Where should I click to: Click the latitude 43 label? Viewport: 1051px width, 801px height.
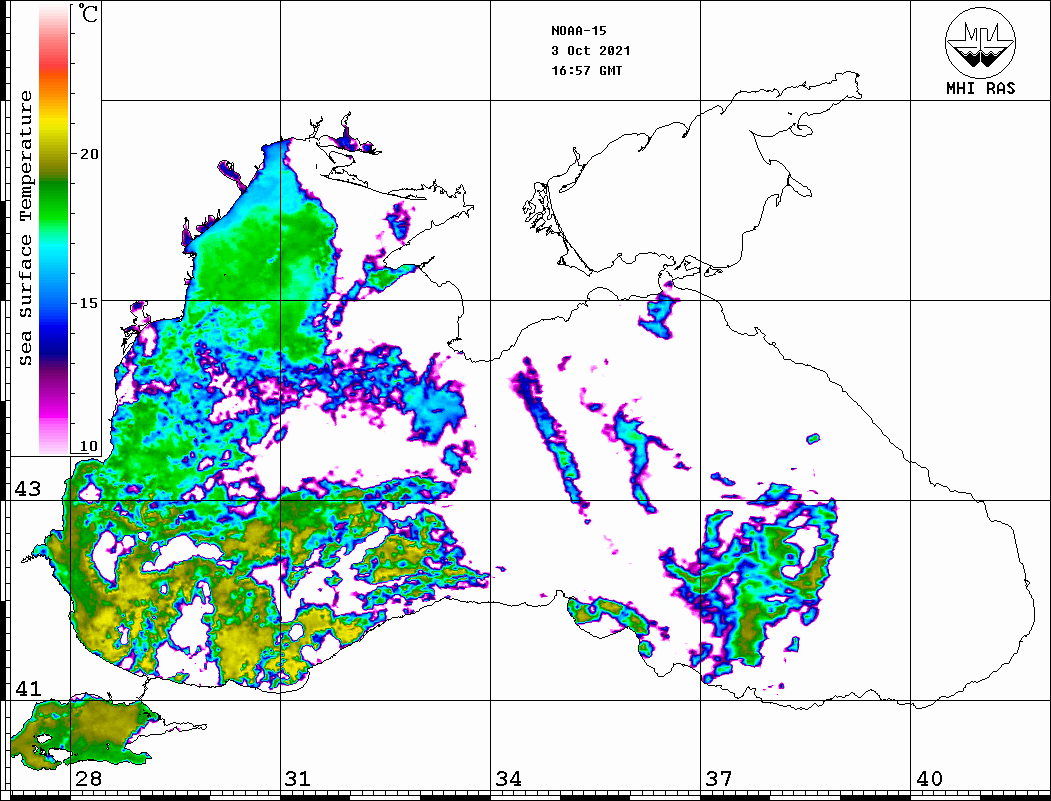[26, 489]
